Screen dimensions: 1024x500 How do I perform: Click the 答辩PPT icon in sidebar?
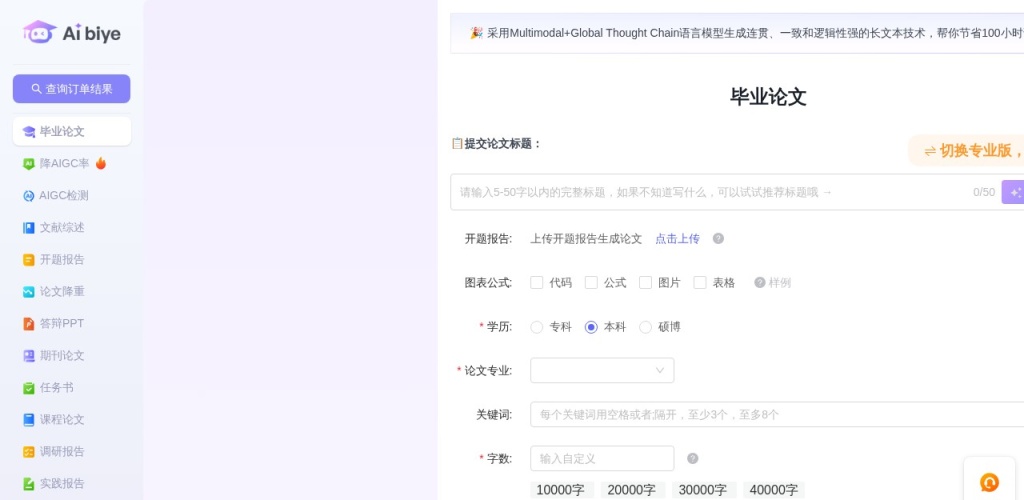coord(29,324)
